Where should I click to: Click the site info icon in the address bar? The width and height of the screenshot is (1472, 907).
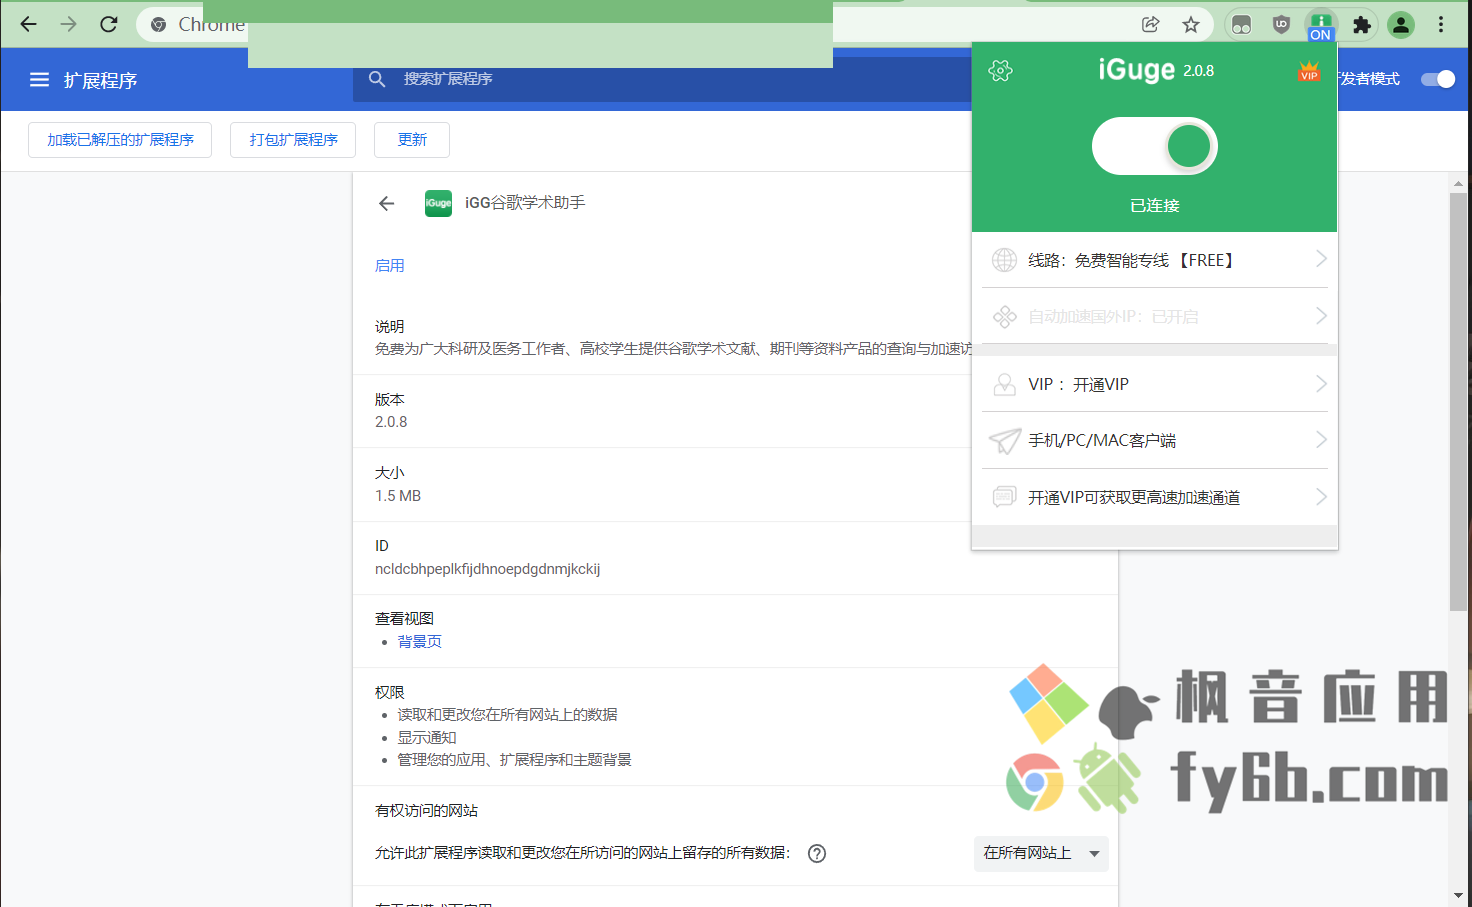point(158,25)
